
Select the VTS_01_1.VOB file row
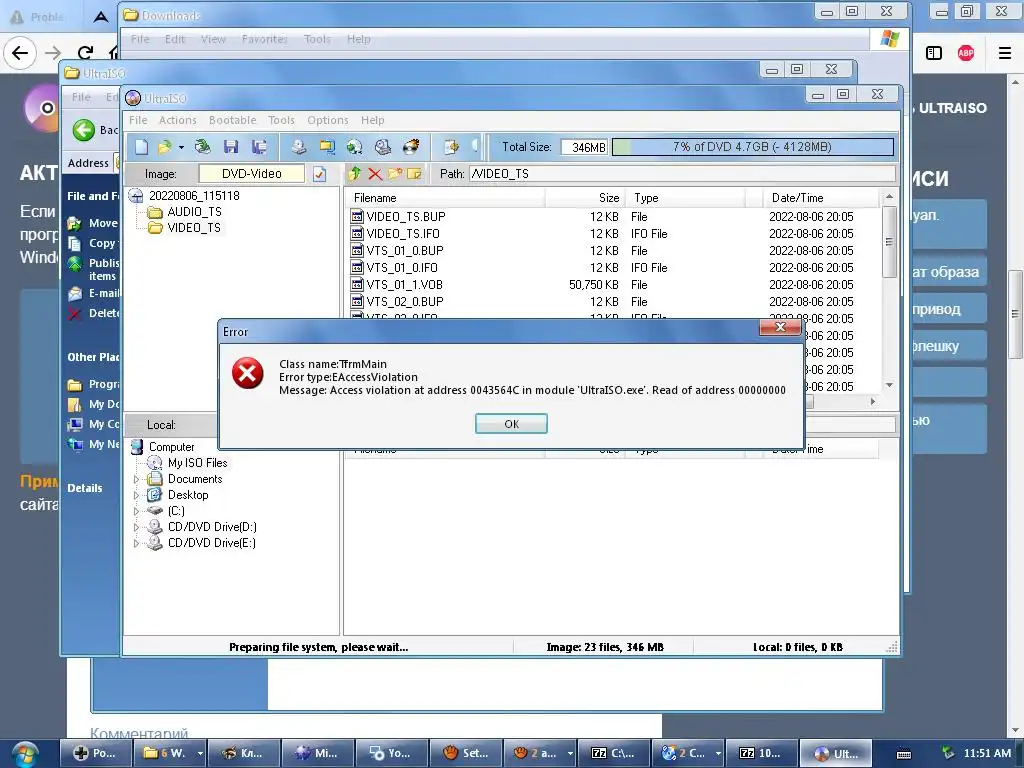tap(614, 285)
